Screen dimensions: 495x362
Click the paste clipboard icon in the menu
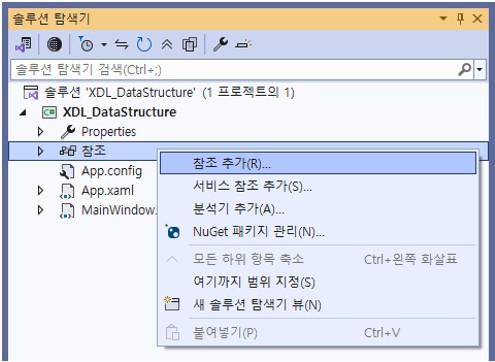172,332
